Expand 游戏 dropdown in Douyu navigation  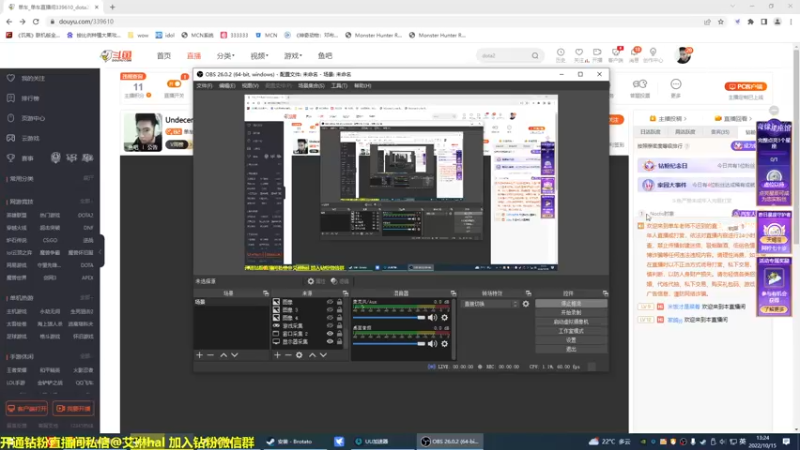[293, 56]
